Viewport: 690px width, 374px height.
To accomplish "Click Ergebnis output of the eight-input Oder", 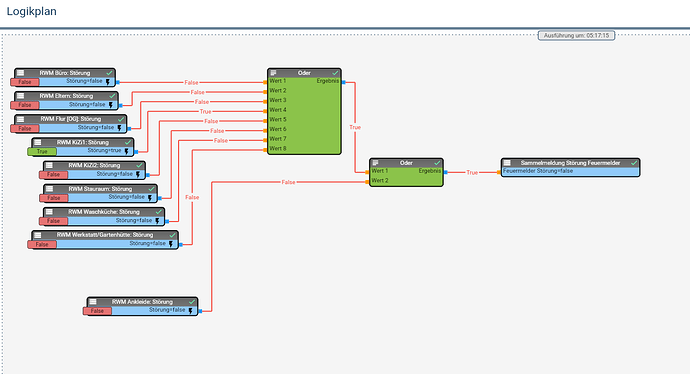I will tap(328, 81).
